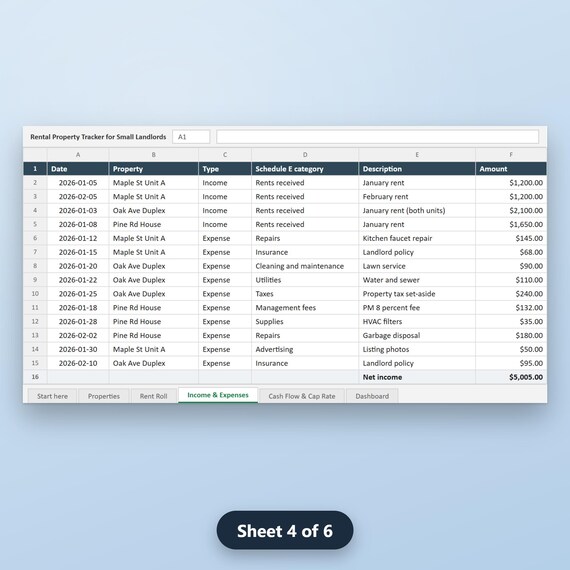This screenshot has width=570, height=570.
Task: Click the Rental Property Tracker title text
Action: (x=98, y=137)
